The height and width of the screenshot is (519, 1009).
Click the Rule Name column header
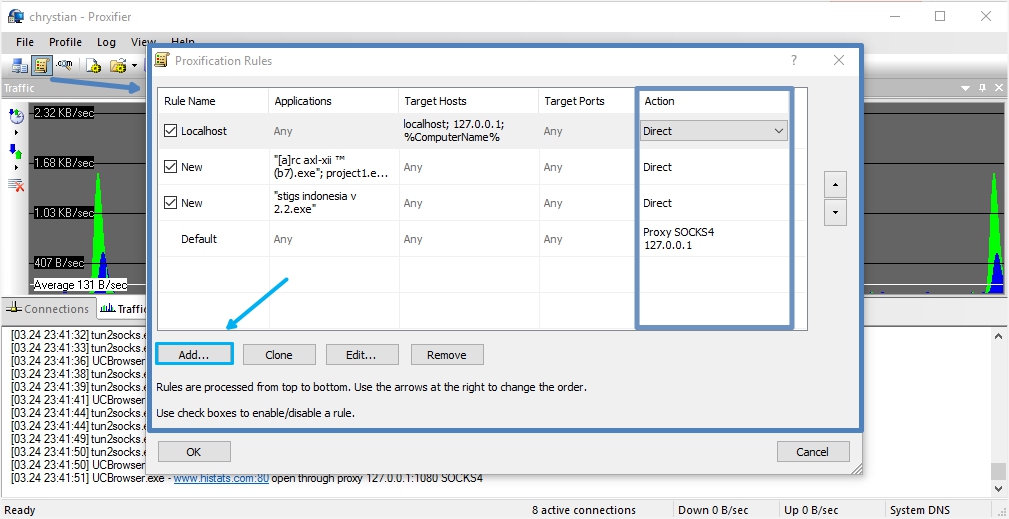coord(214,101)
